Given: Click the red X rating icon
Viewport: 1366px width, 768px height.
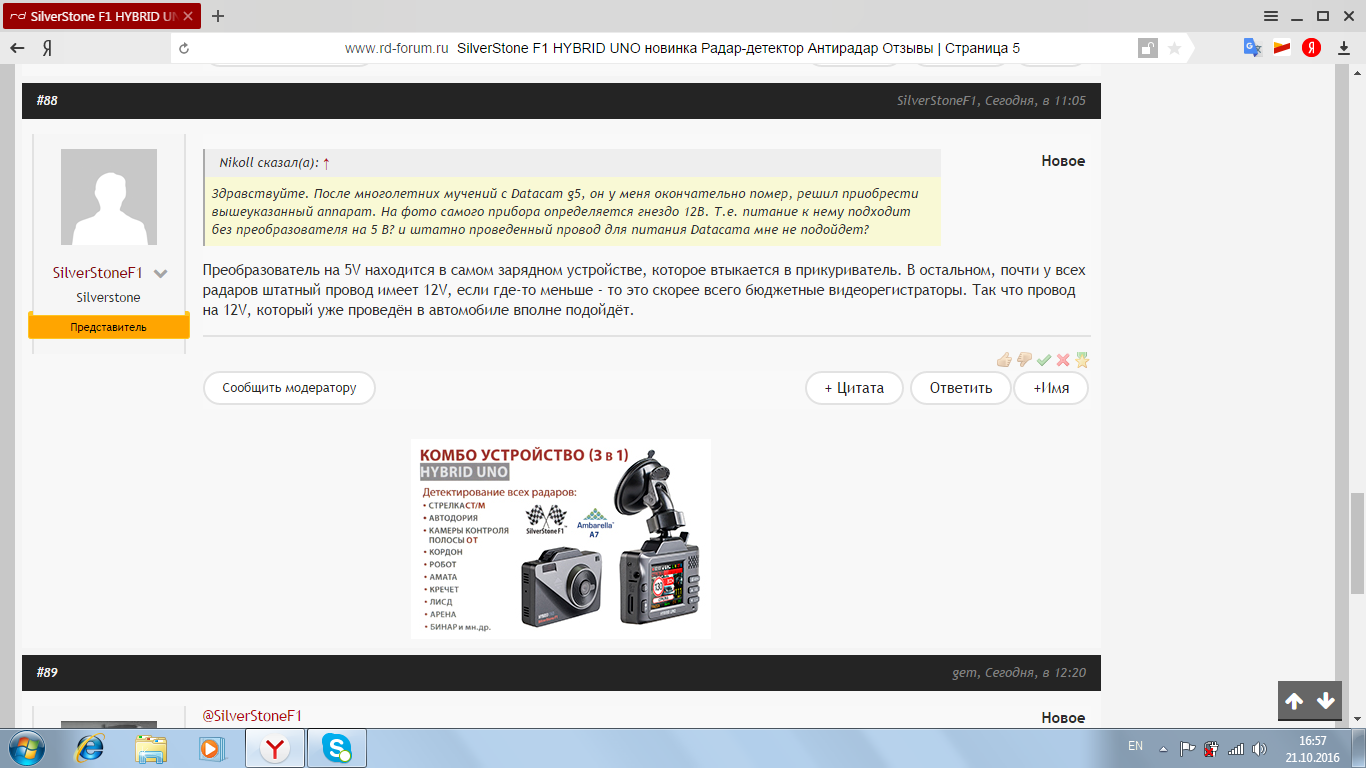Looking at the screenshot, I should [x=1063, y=360].
